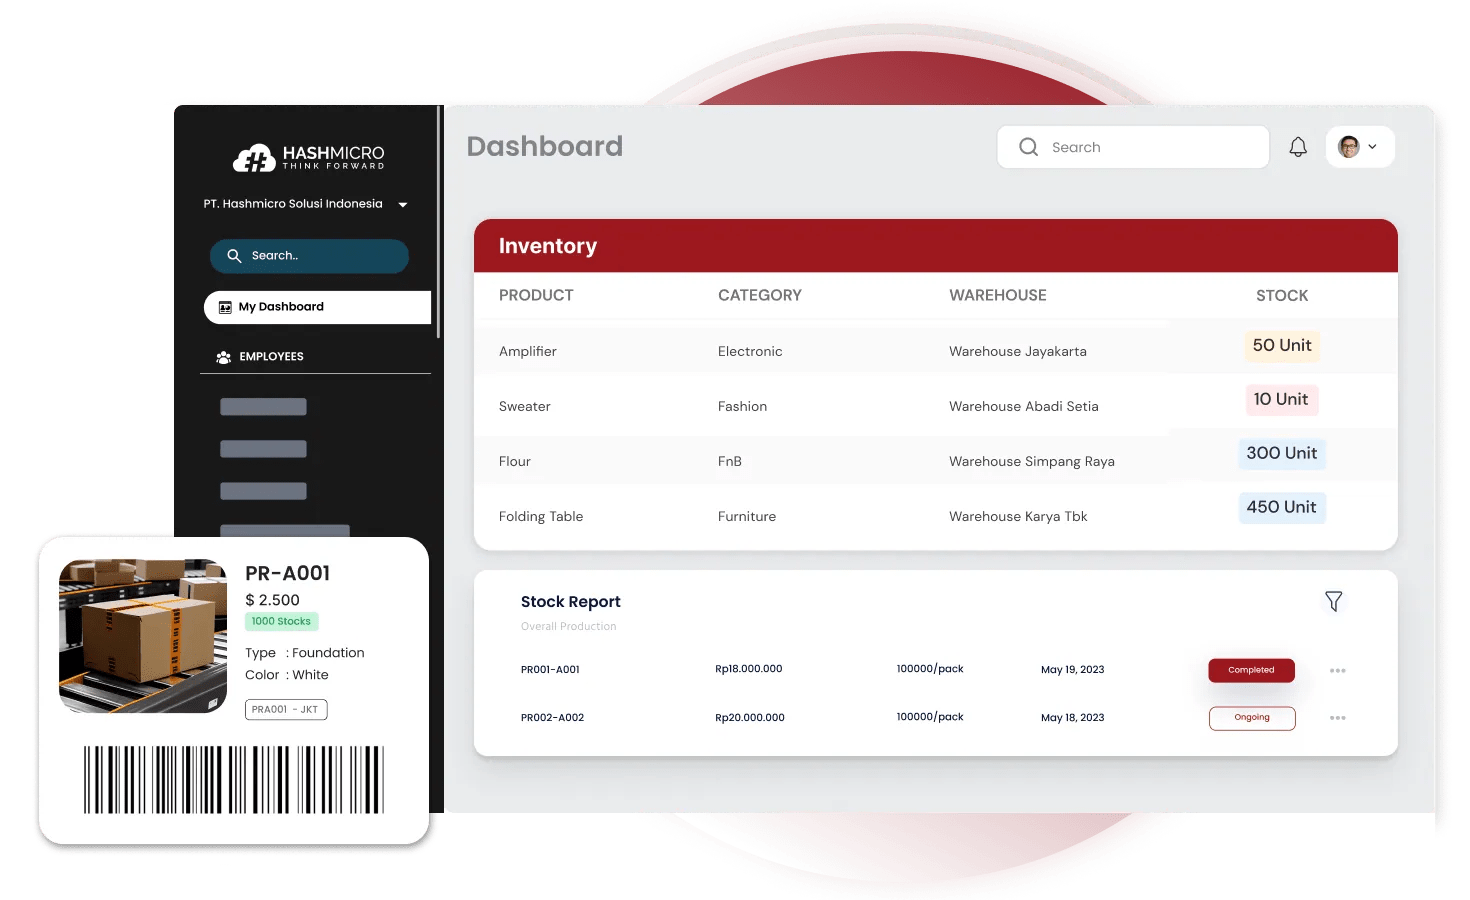Click the magnifier icon in the top search bar
Viewport: 1470px width, 900px height.
(x=1028, y=146)
